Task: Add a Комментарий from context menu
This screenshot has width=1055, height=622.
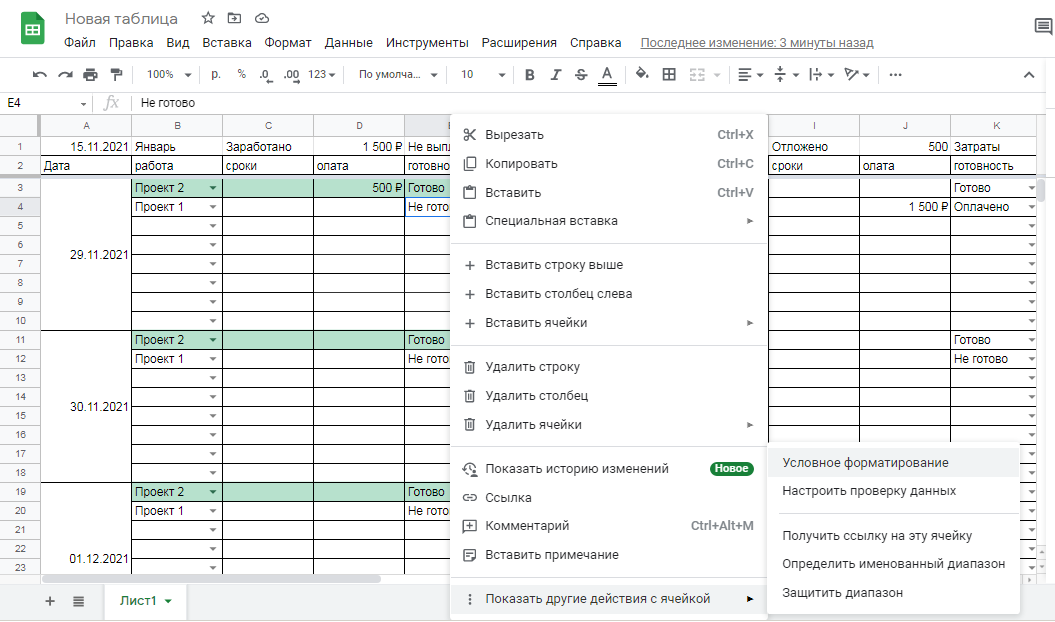Action: point(608,526)
